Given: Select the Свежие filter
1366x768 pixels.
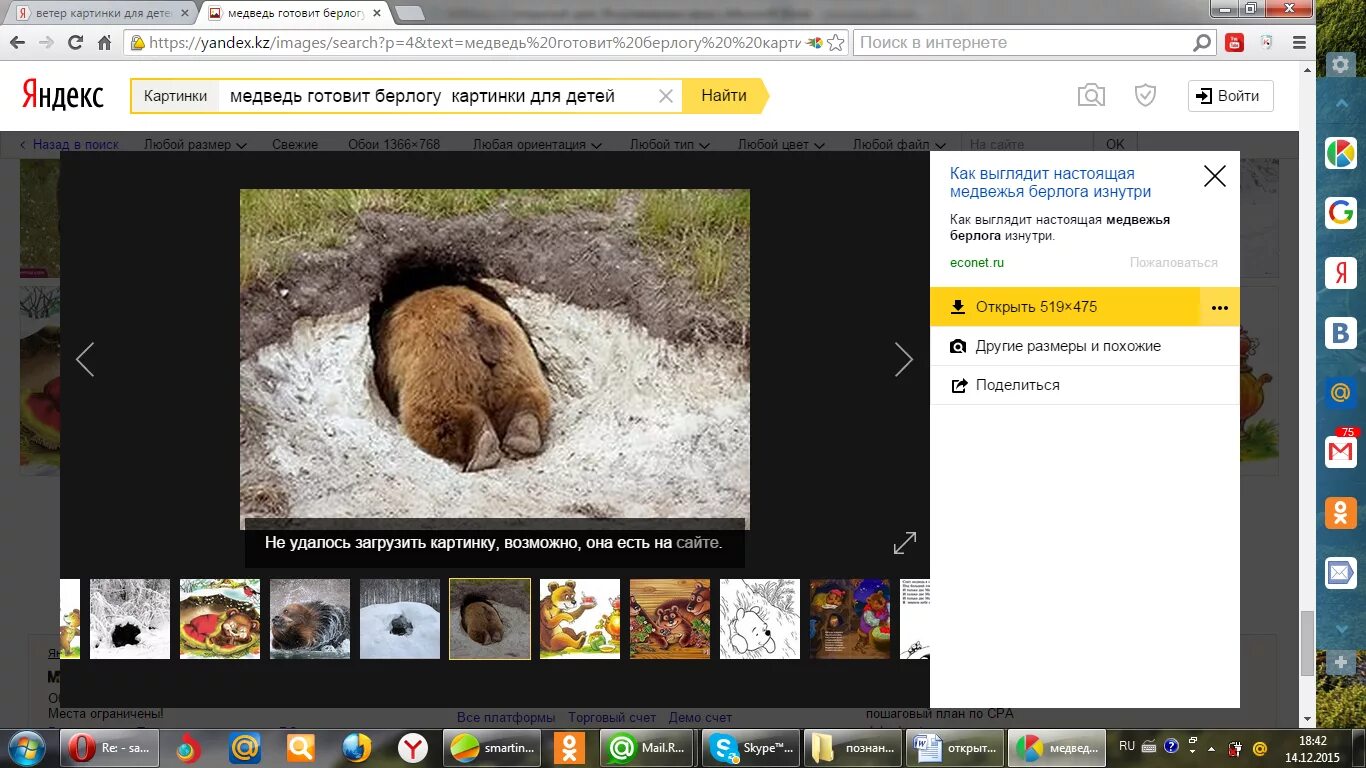Looking at the screenshot, I should point(295,144).
